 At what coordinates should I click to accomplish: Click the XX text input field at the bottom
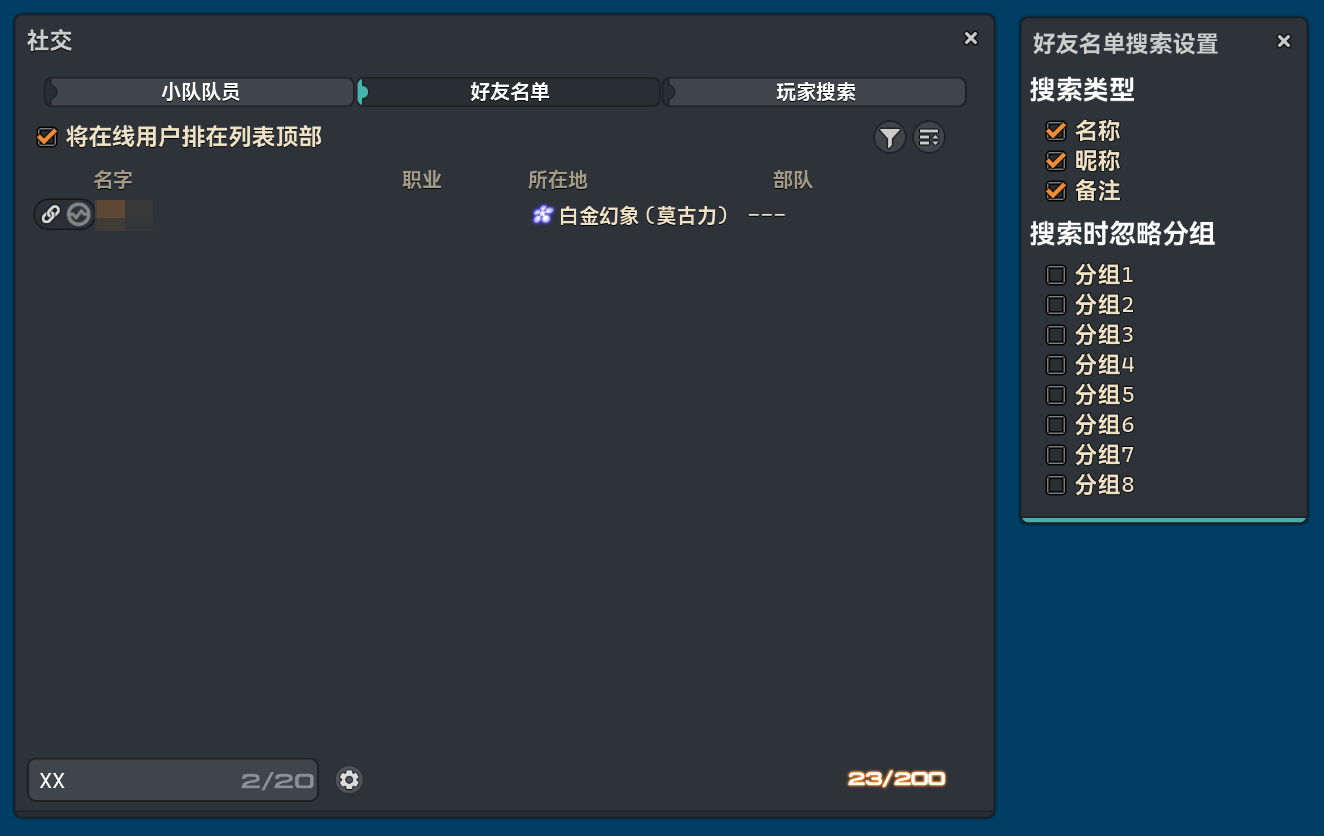point(170,780)
